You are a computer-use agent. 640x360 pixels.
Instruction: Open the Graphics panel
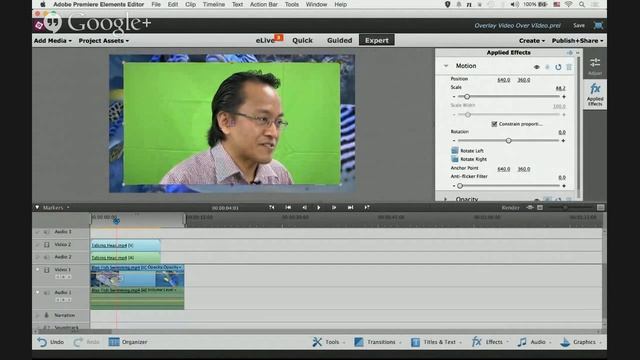click(x=580, y=342)
